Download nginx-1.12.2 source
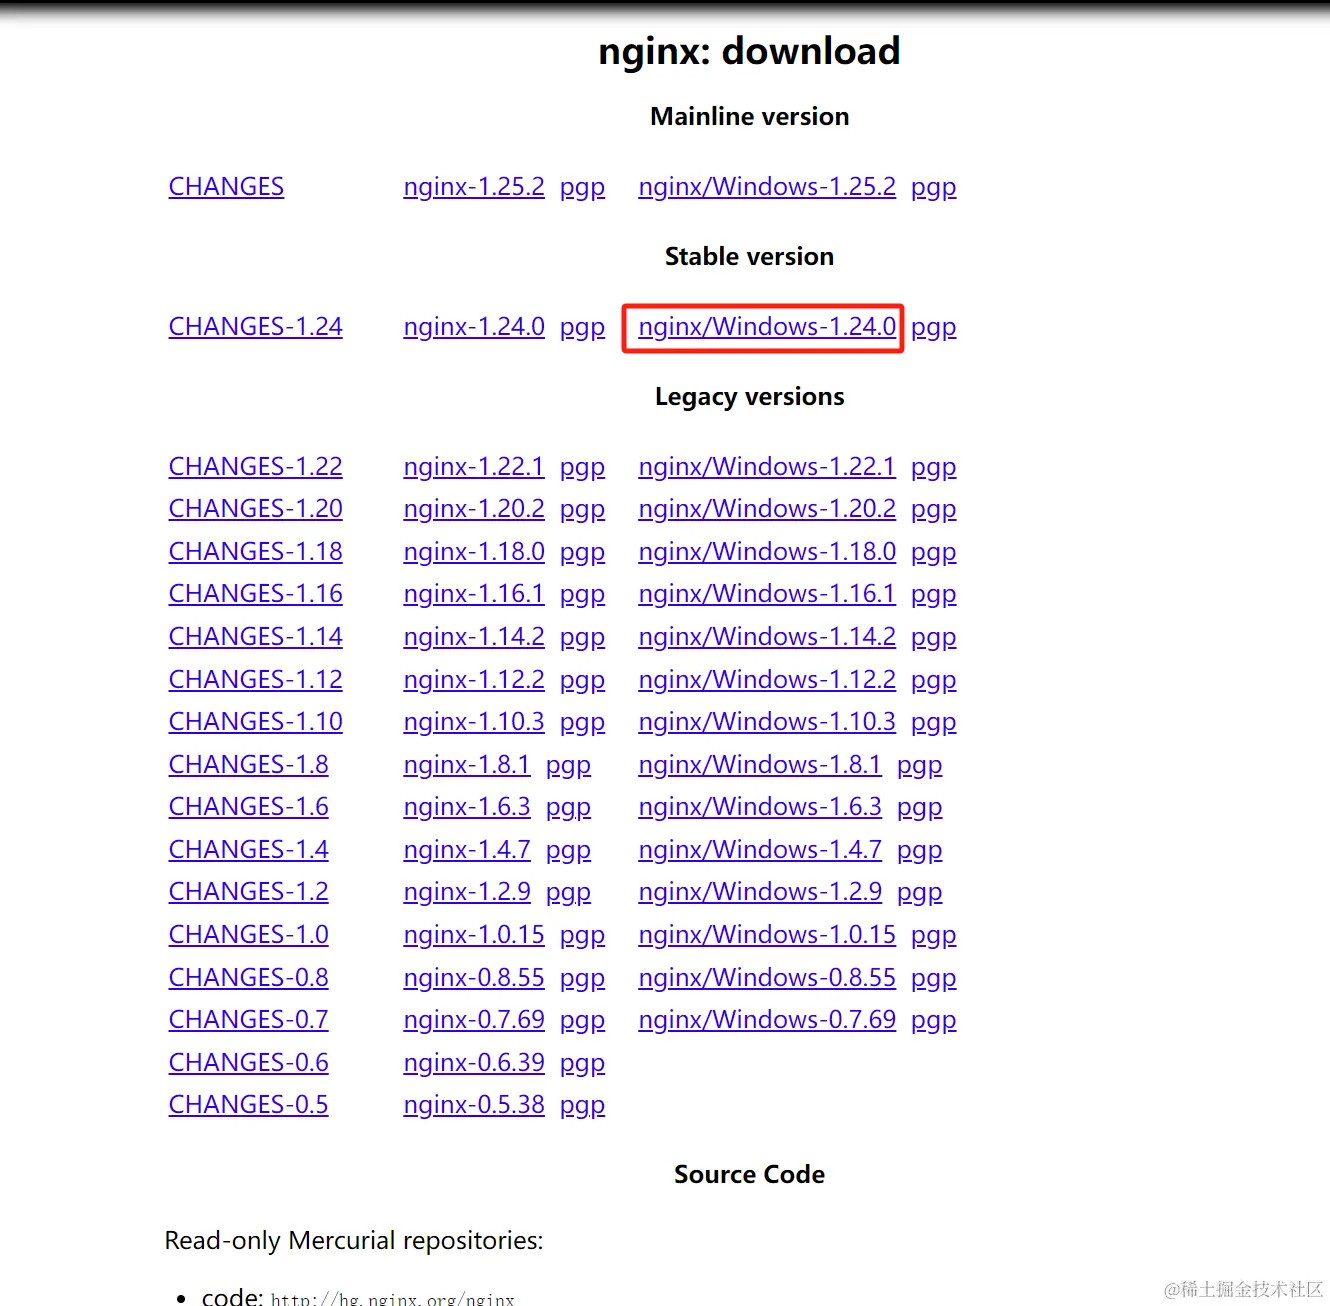Image resolution: width=1330 pixels, height=1306 pixels. 474,680
